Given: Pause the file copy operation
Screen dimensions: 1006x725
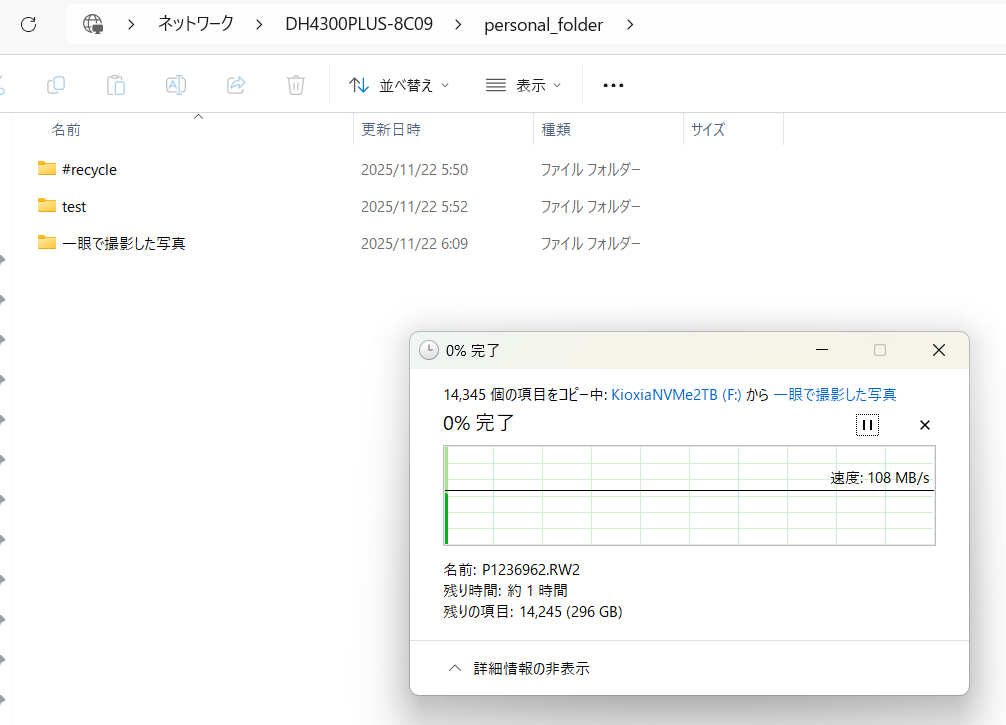Looking at the screenshot, I should (x=867, y=425).
